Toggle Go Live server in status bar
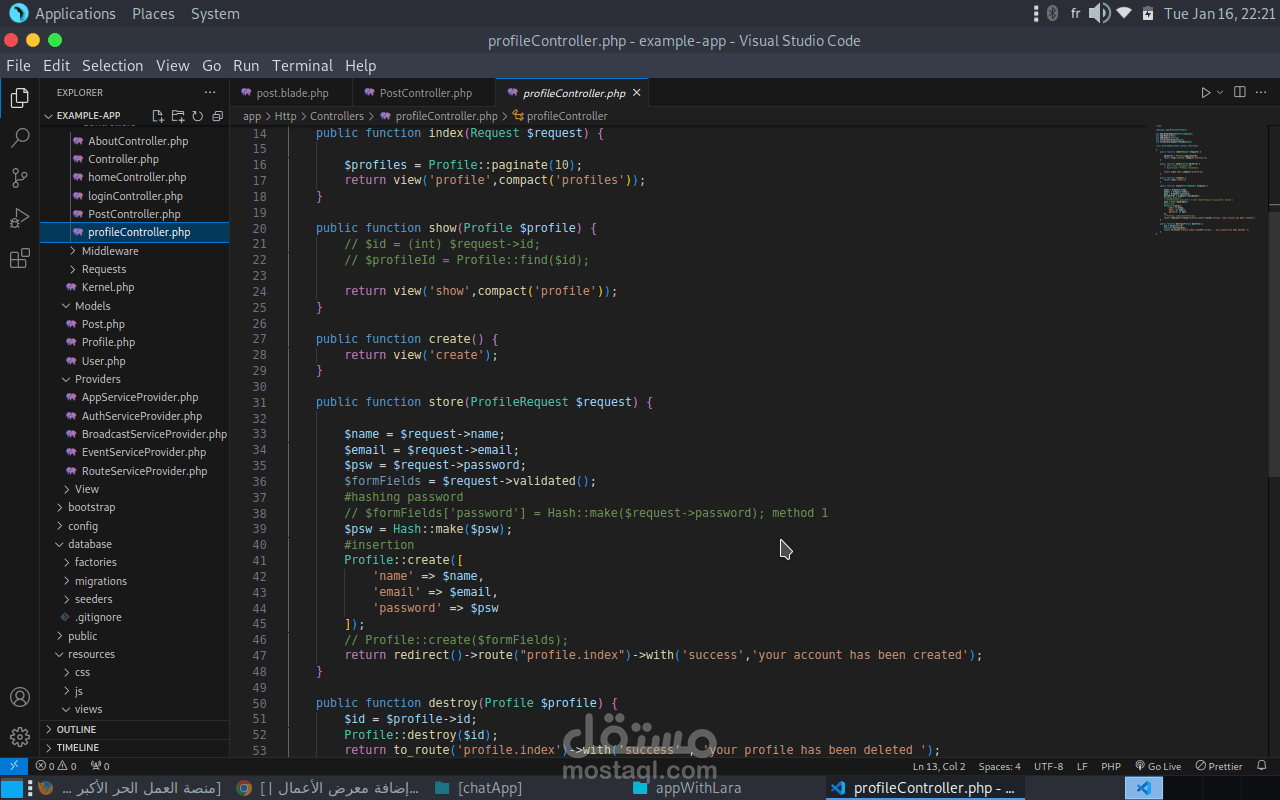Screen dimensions: 1280x800 tap(1158, 766)
